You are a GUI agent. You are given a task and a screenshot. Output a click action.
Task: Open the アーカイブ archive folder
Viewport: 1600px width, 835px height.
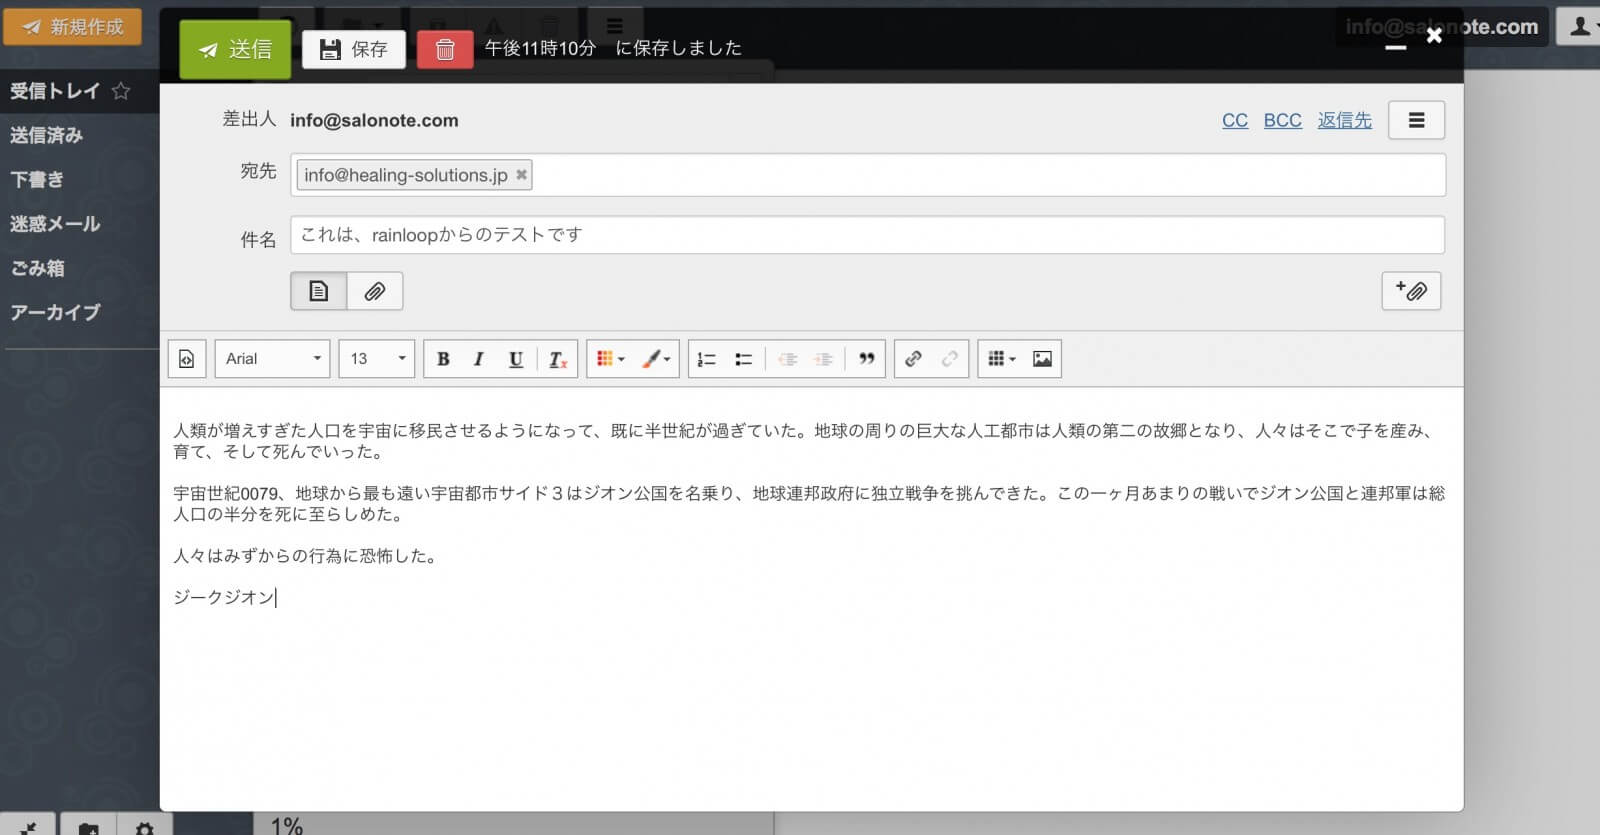[x=55, y=312]
